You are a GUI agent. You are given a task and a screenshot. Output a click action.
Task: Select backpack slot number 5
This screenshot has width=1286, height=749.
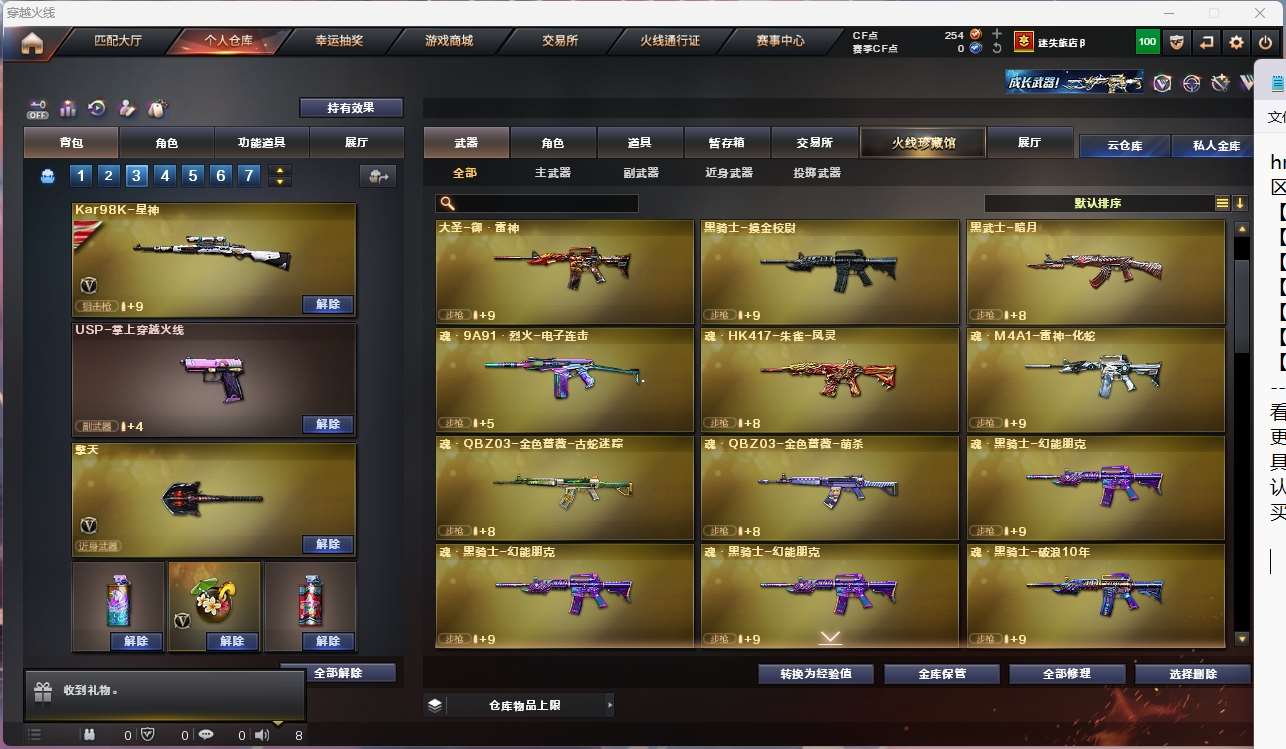pyautogui.click(x=193, y=176)
